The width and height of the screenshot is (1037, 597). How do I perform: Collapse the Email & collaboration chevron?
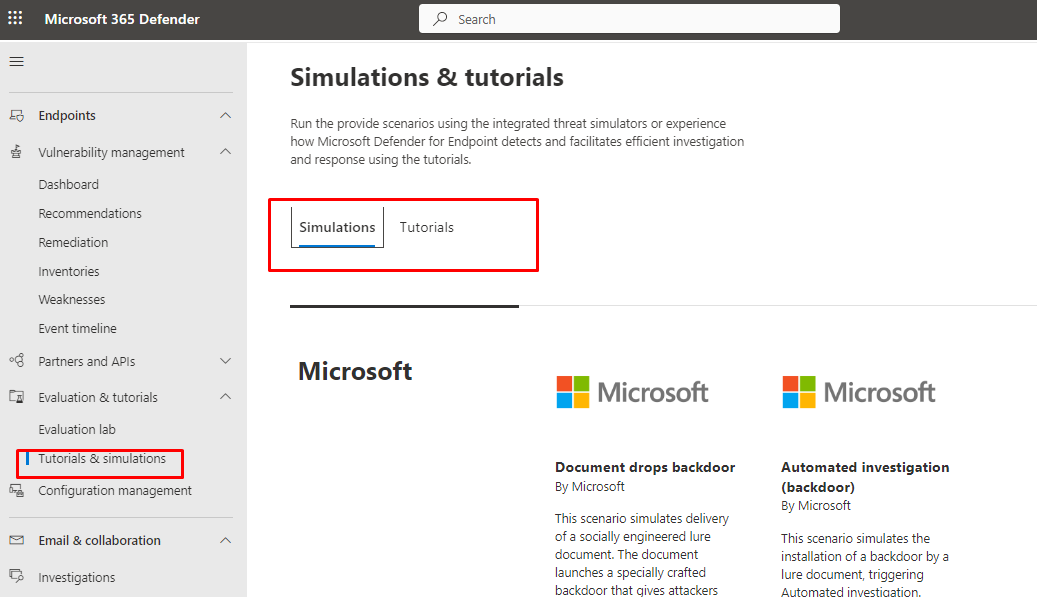(225, 540)
